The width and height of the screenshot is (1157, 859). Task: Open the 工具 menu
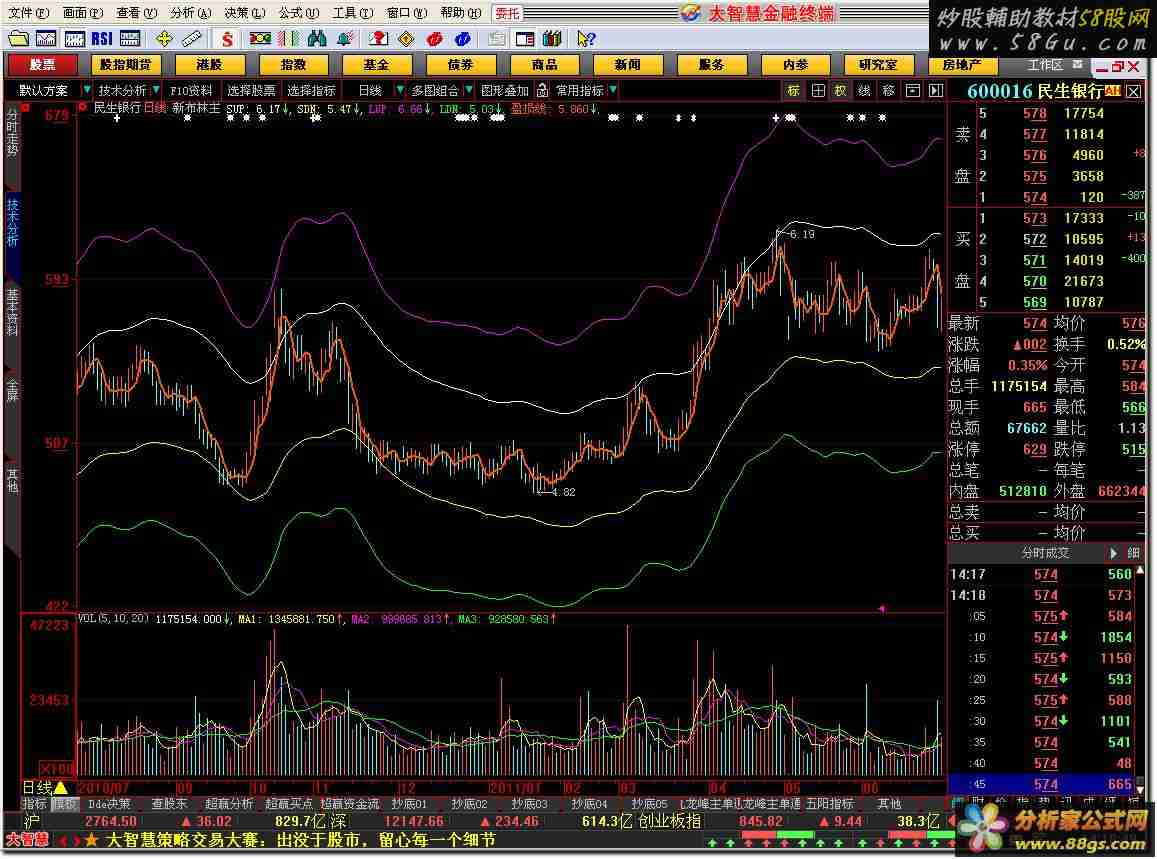click(x=353, y=13)
